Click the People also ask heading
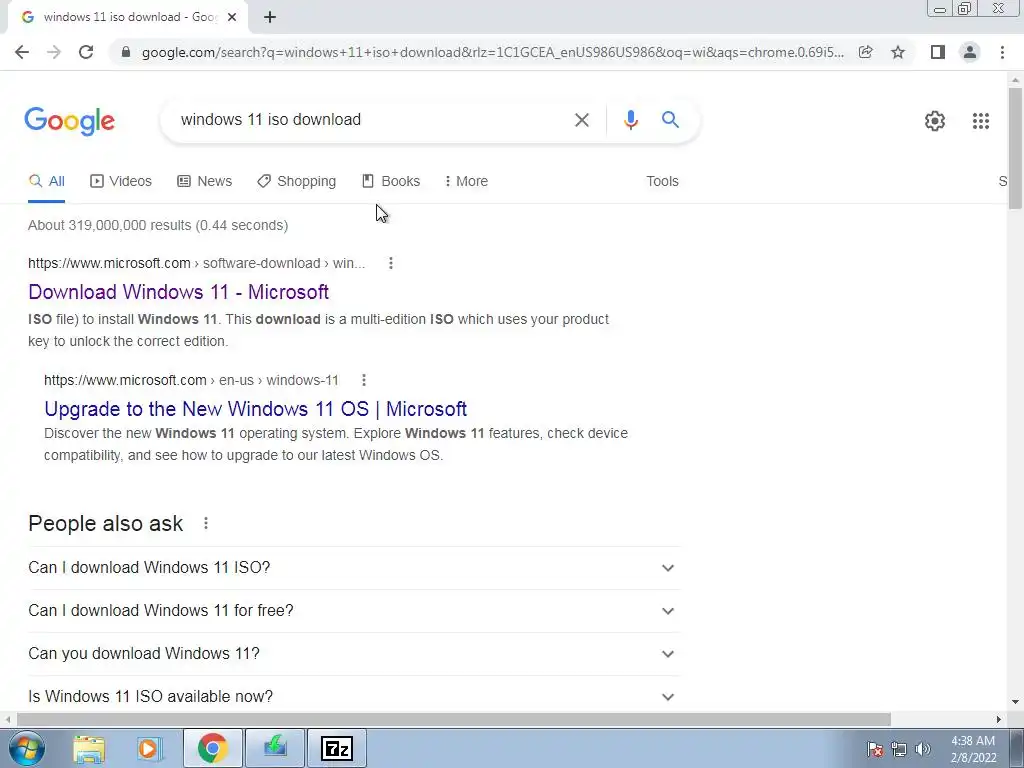This screenshot has height=768, width=1024. [106, 524]
